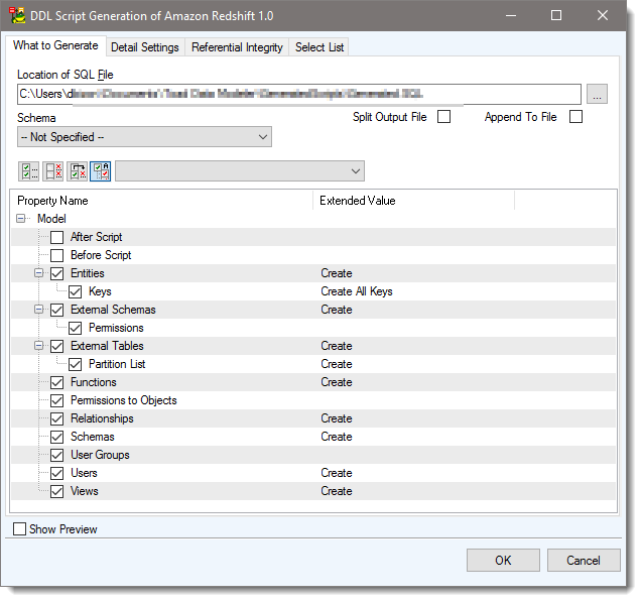The width and height of the screenshot is (642, 602).
Task: Collapse the External Tables tree node
Action: pos(40,346)
